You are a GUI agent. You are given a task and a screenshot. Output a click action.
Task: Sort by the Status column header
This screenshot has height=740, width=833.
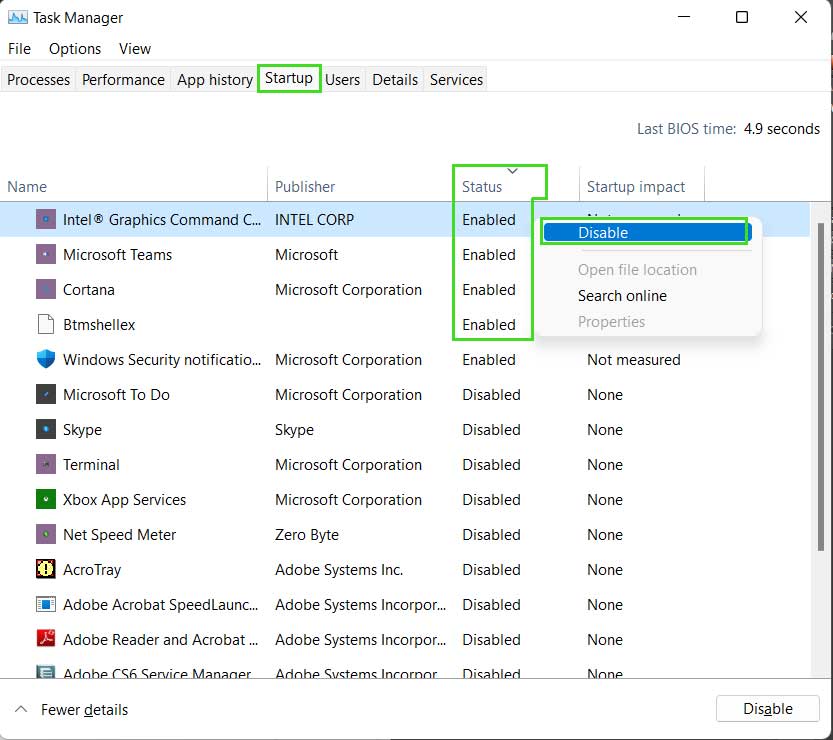click(x=482, y=186)
